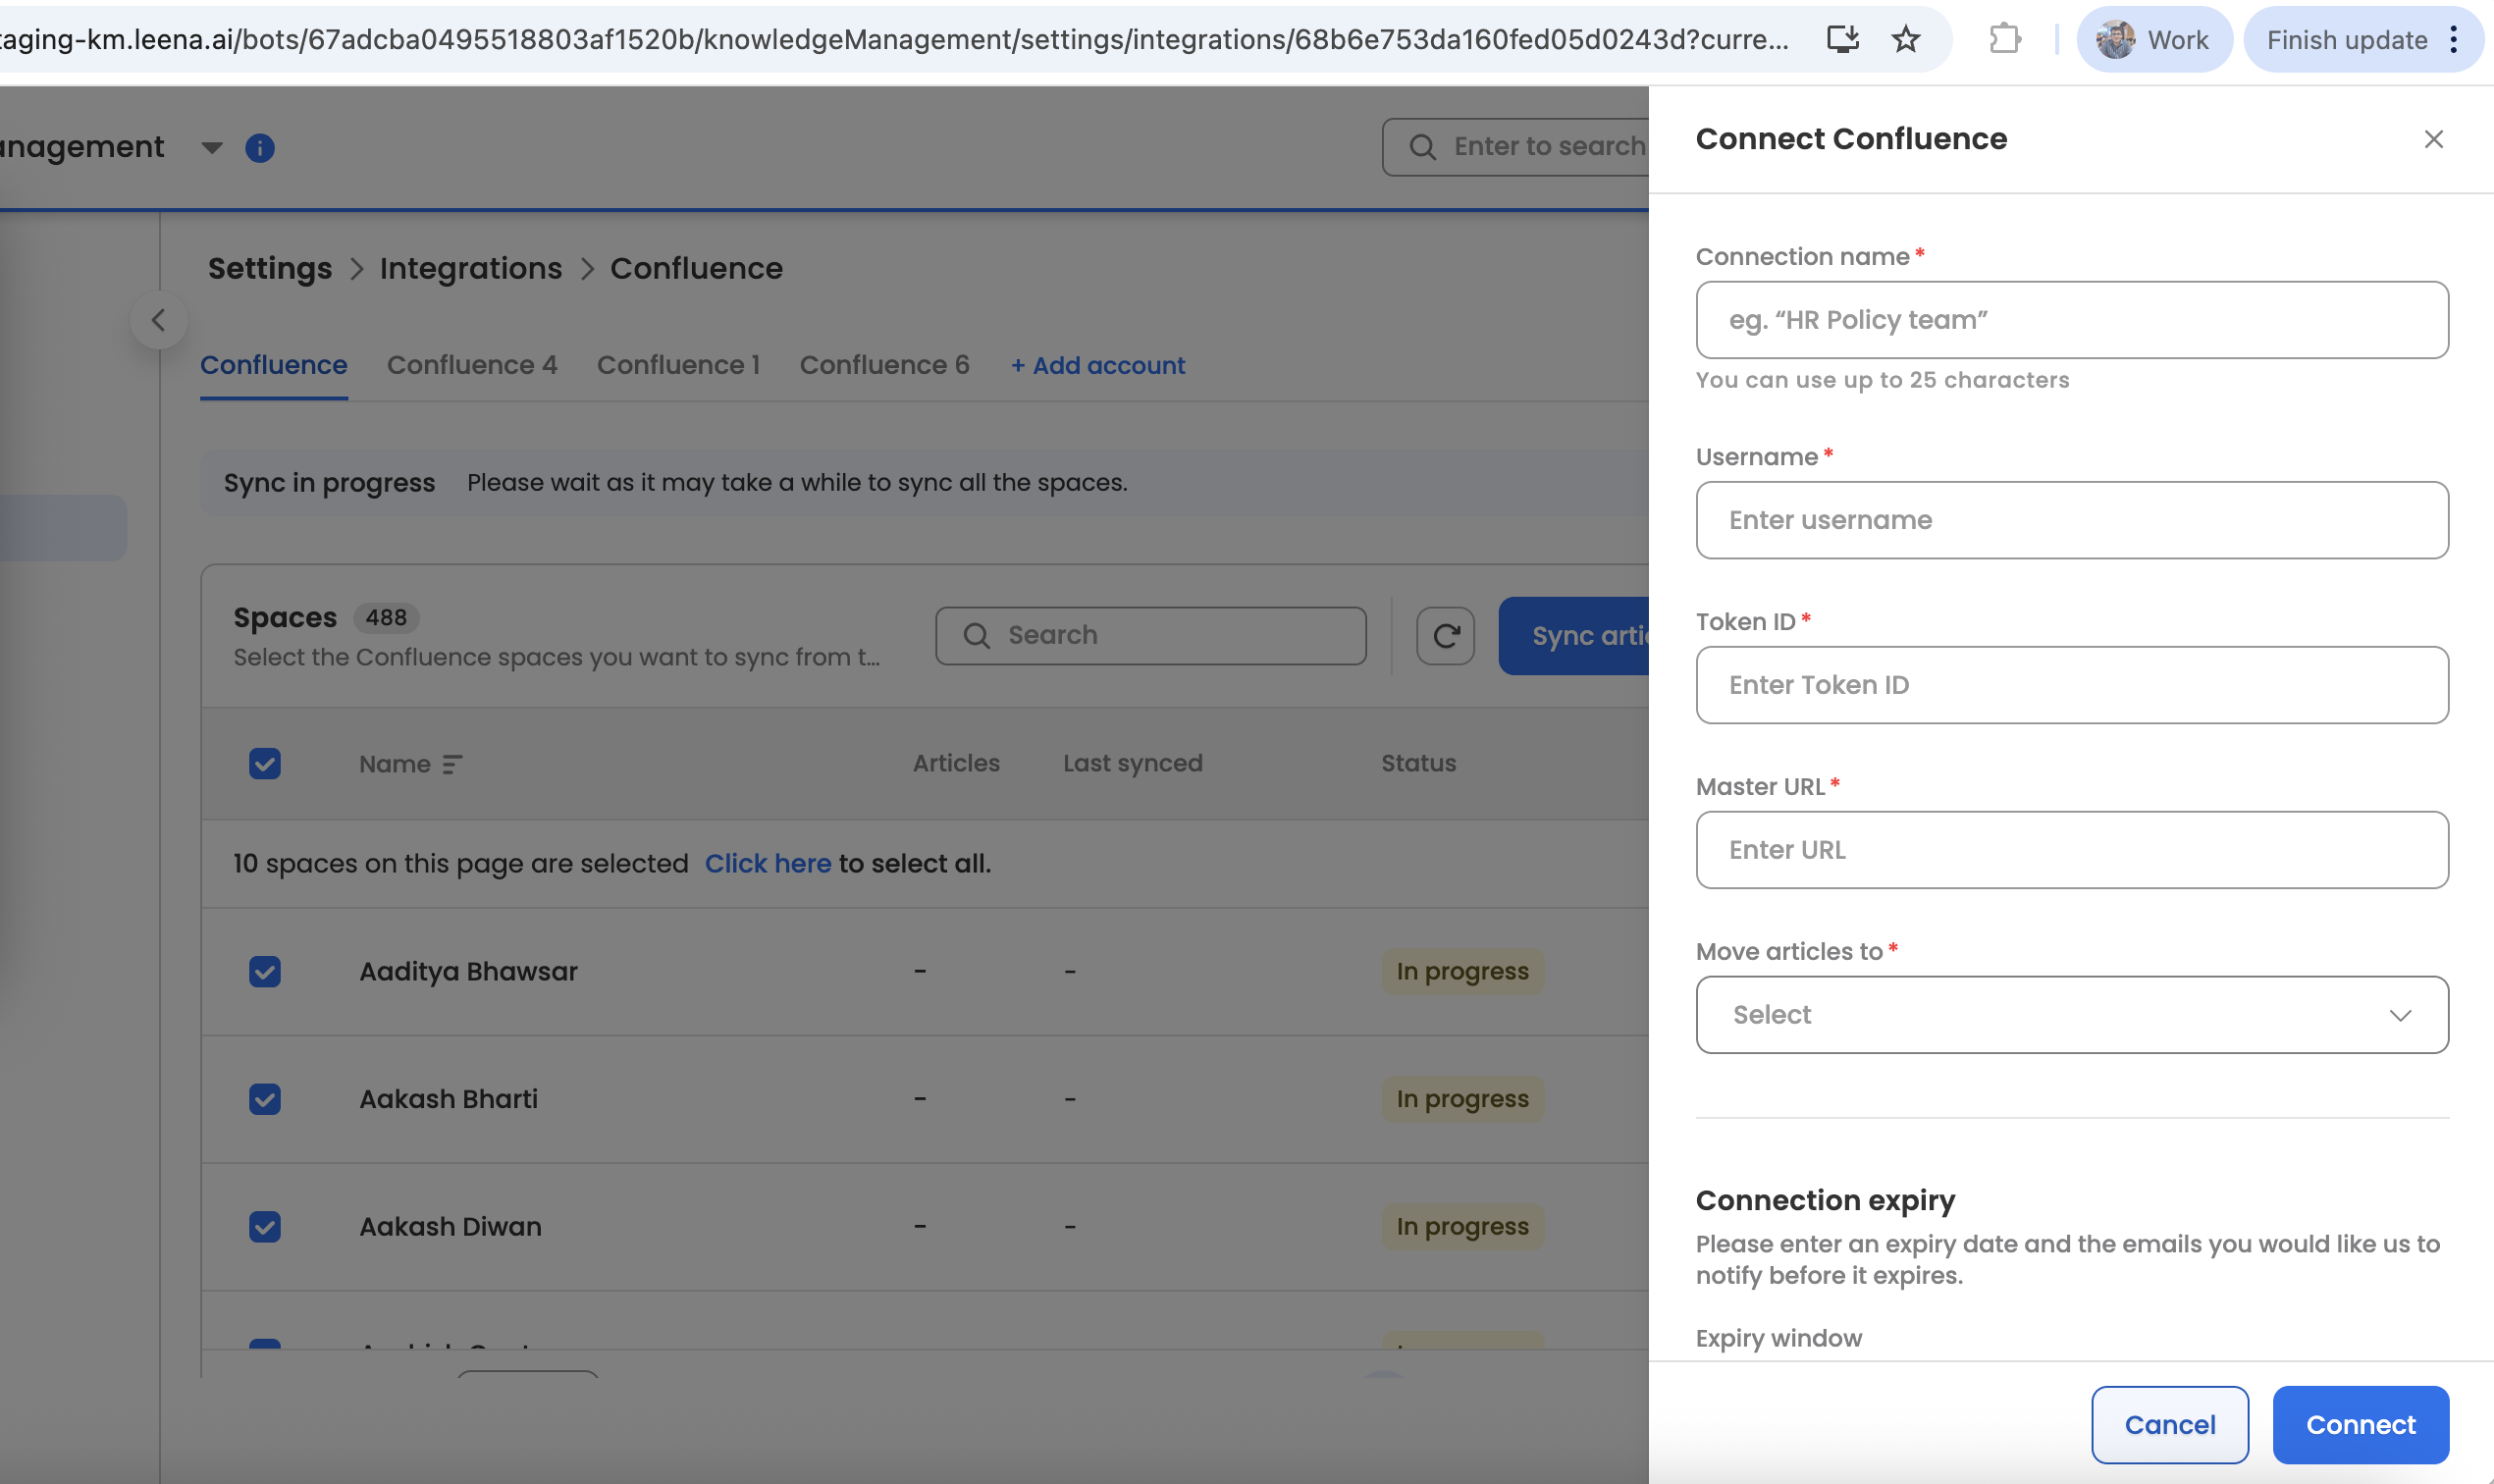Switch to the Confluence 6 tab
The height and width of the screenshot is (1484, 2494).
click(884, 365)
